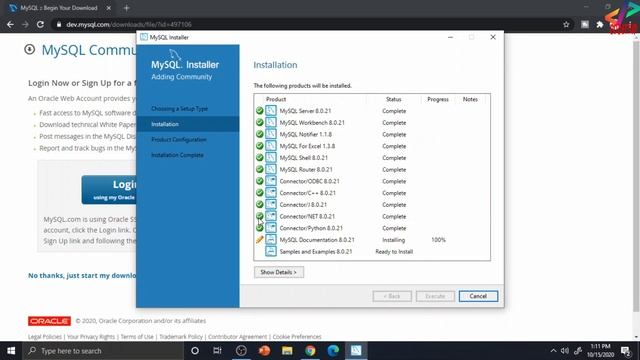The image size is (640, 360).
Task: Select the Installation step in the sidebar
Action: 188,124
